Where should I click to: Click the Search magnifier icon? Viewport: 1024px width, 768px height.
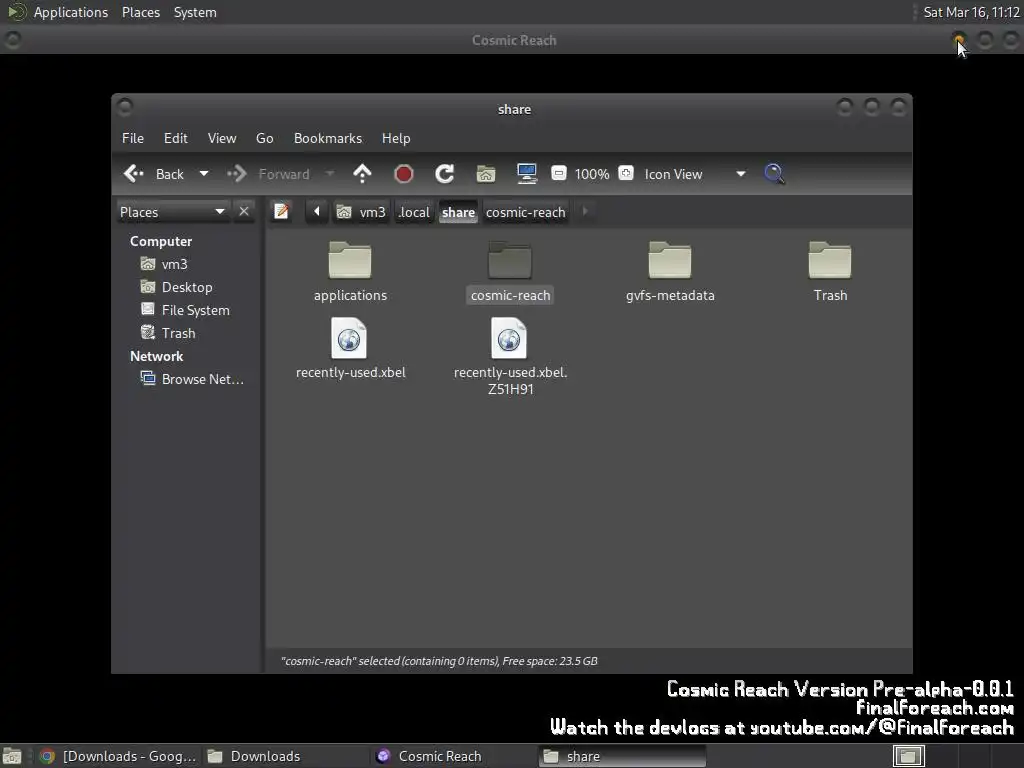tap(775, 174)
